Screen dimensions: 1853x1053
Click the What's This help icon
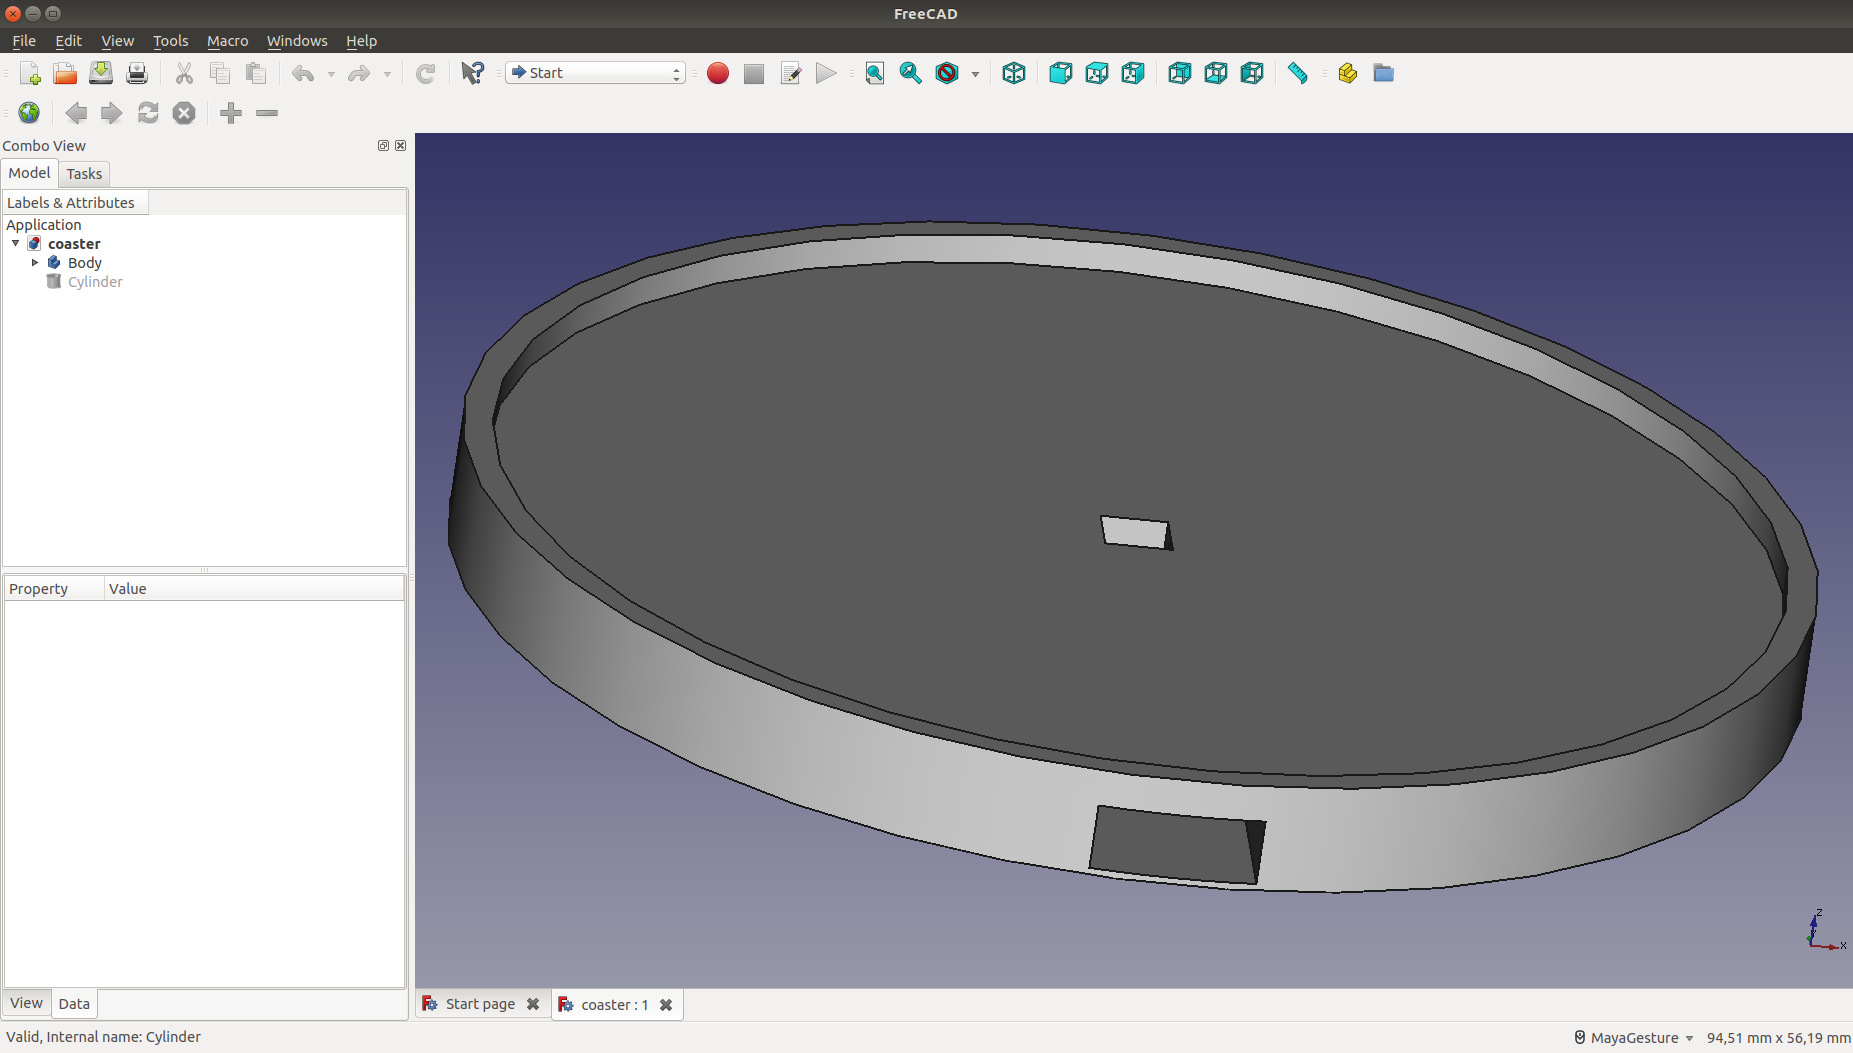(472, 73)
